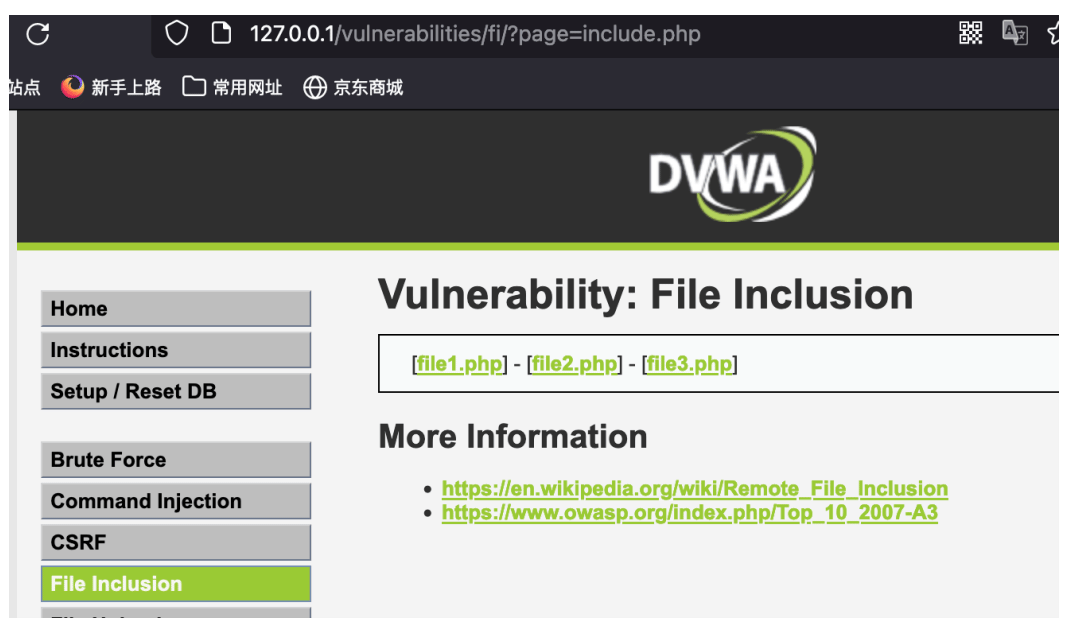Reload the page with the refresh icon
The height and width of the screenshot is (628, 1070).
click(x=38, y=33)
